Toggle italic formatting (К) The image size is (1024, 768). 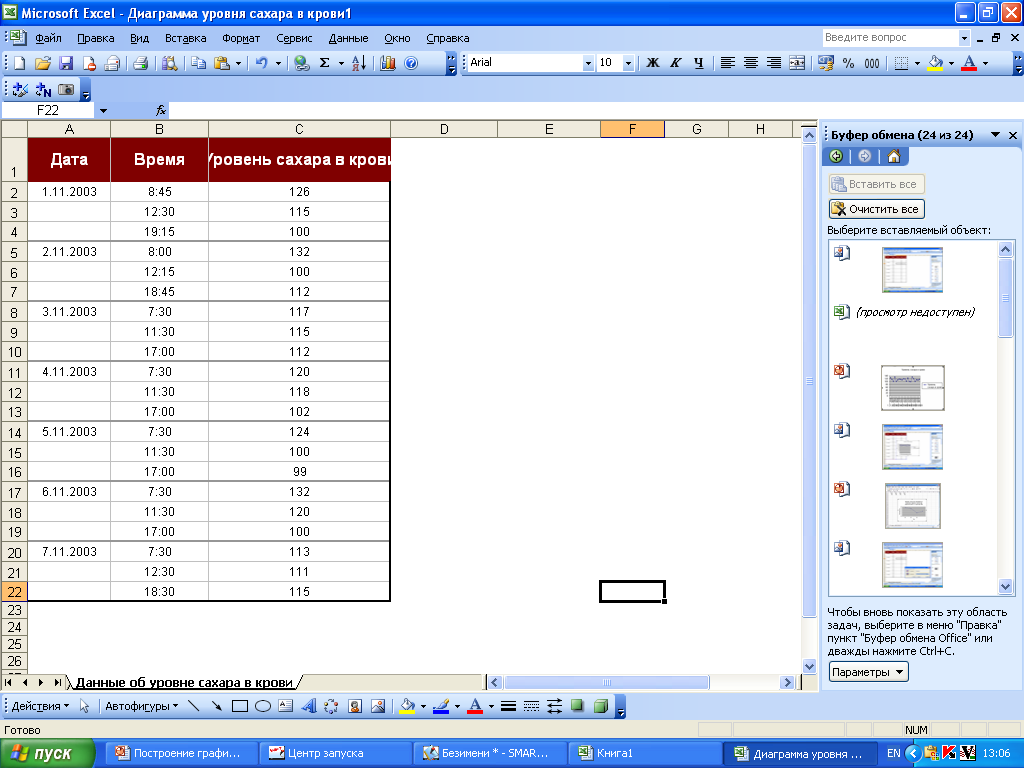pyautogui.click(x=676, y=63)
